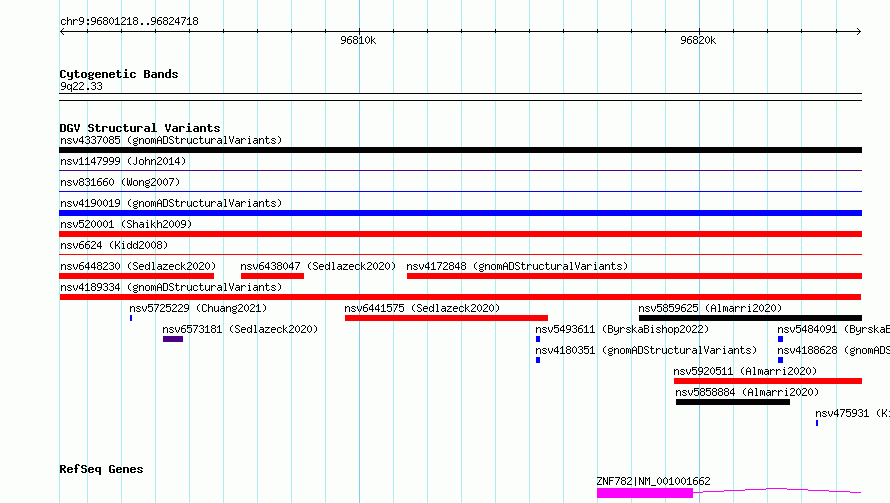Open variant nsv6438047 (Sedlazeck2020) label
Image resolution: width=890 pixels, height=503 pixels.
(318, 266)
